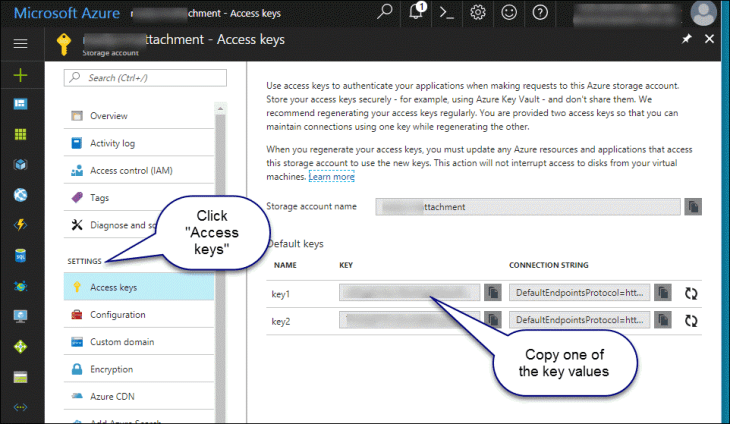This screenshot has width=730, height=424.
Task: Click the key1 name cell
Action: (x=281, y=294)
